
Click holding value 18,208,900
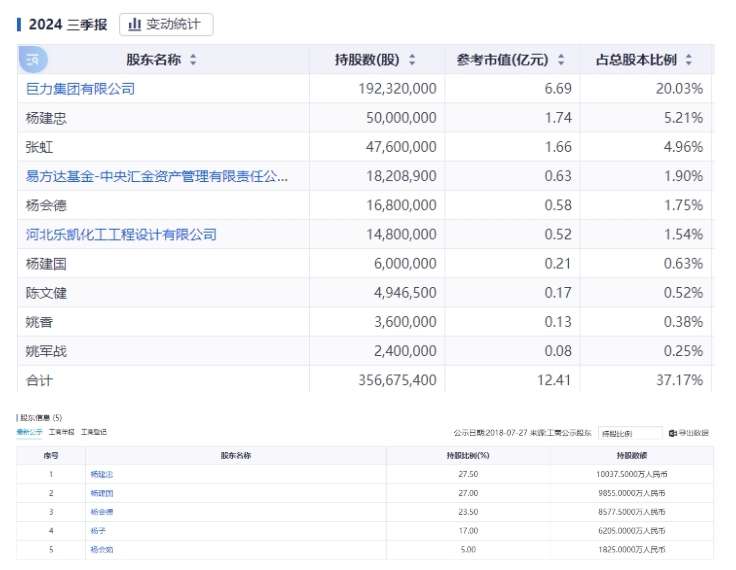coord(401,176)
